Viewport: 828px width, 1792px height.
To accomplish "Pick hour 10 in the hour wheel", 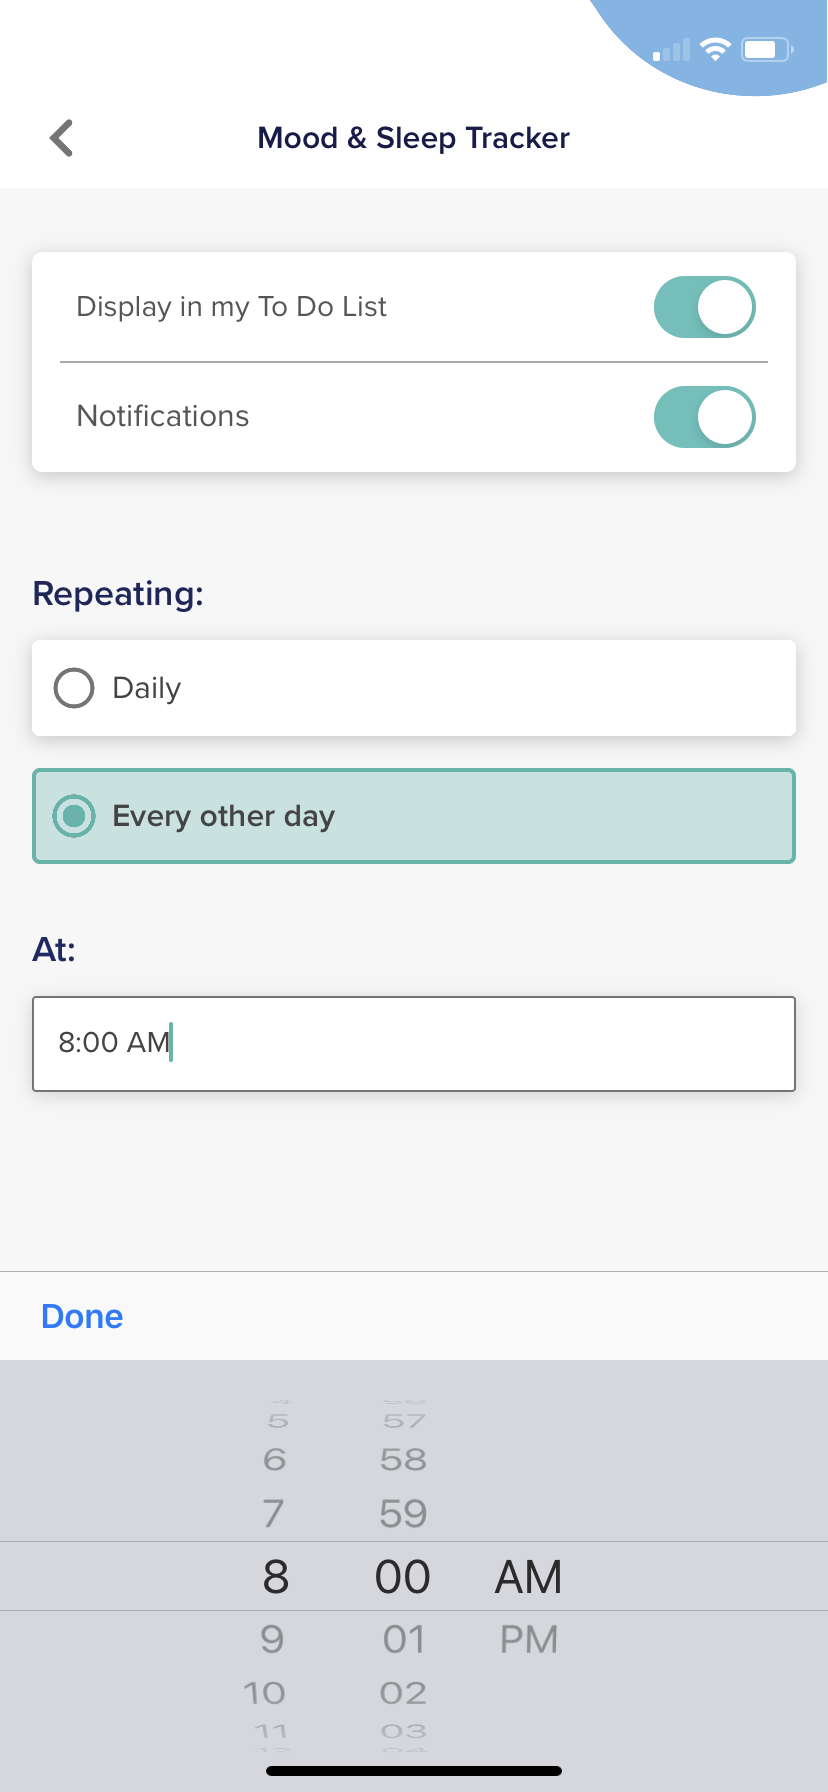I will pyautogui.click(x=264, y=1693).
